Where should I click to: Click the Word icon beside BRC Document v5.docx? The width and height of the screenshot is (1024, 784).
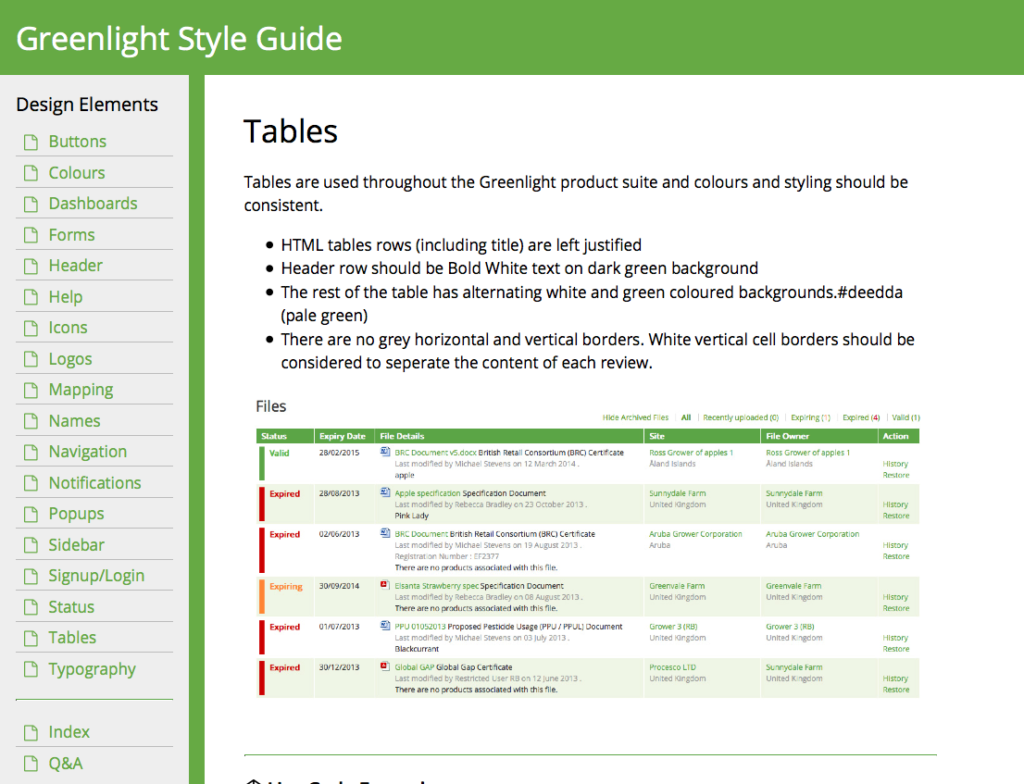point(384,452)
